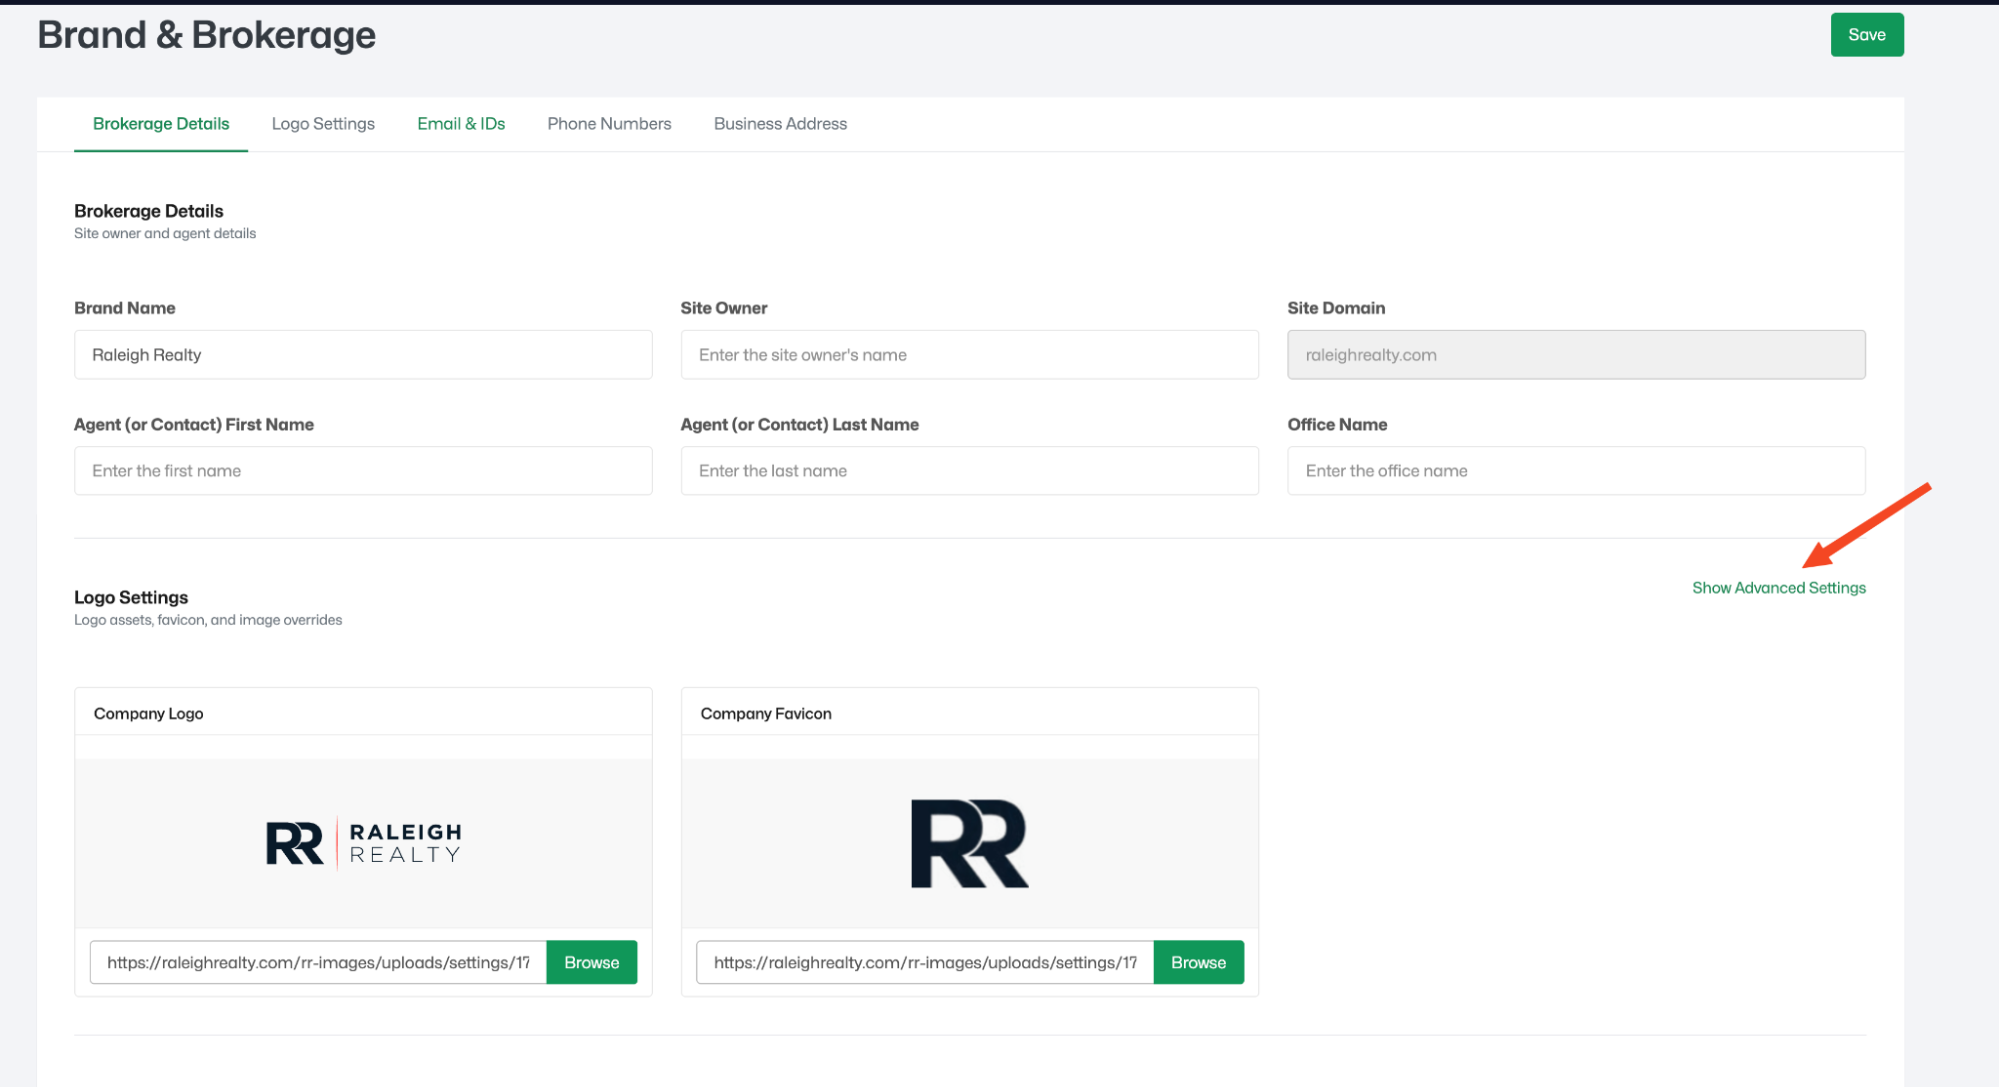Click the Logo Settings section heading
This screenshot has height=1088, width=1999.
[131, 597]
